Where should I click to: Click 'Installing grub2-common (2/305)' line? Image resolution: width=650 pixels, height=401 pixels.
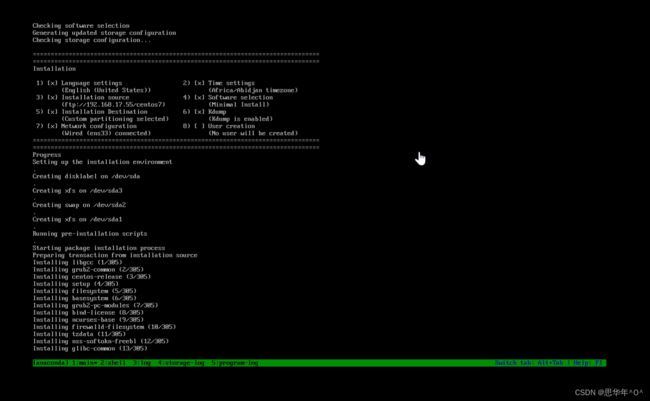pos(88,270)
